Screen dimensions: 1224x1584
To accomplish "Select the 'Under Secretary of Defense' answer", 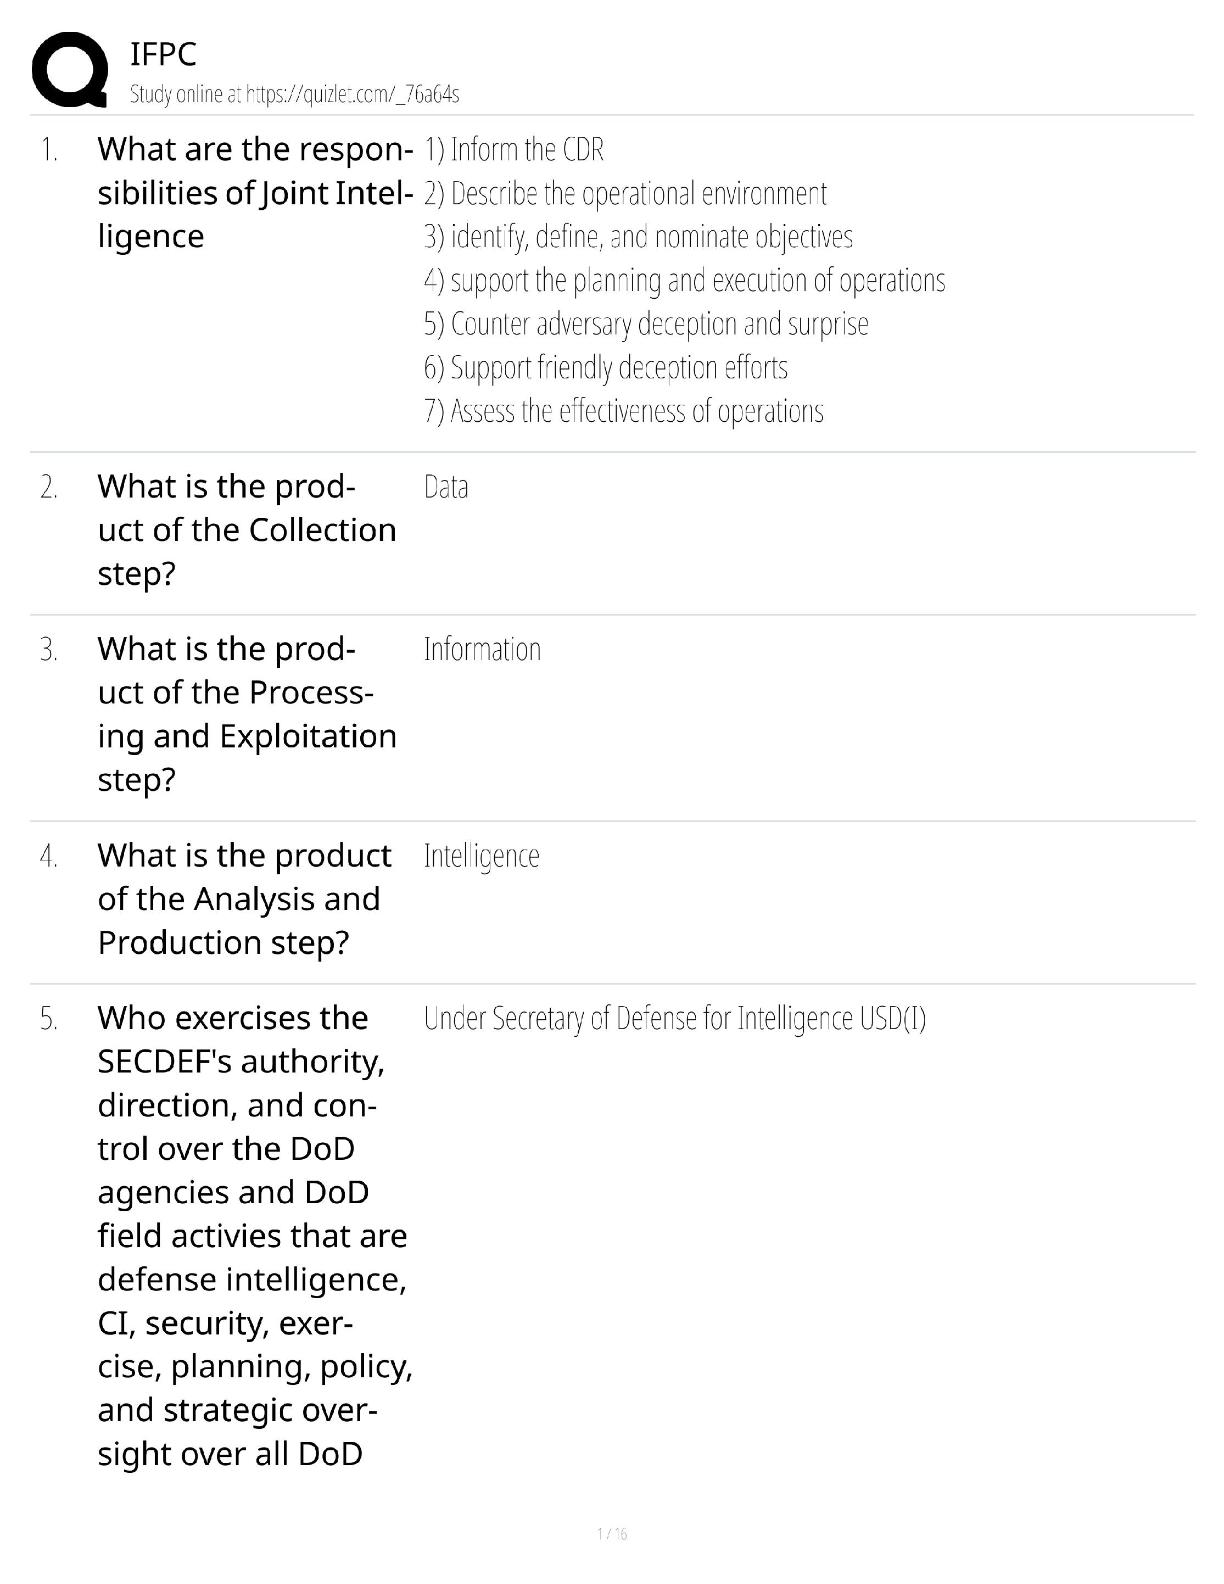I will pos(674,1019).
